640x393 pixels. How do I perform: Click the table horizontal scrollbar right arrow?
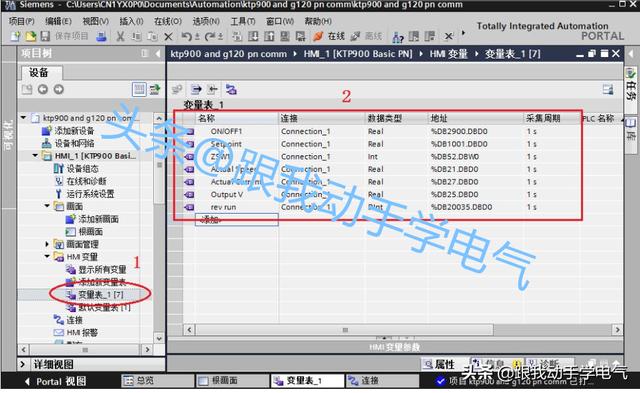(x=617, y=330)
